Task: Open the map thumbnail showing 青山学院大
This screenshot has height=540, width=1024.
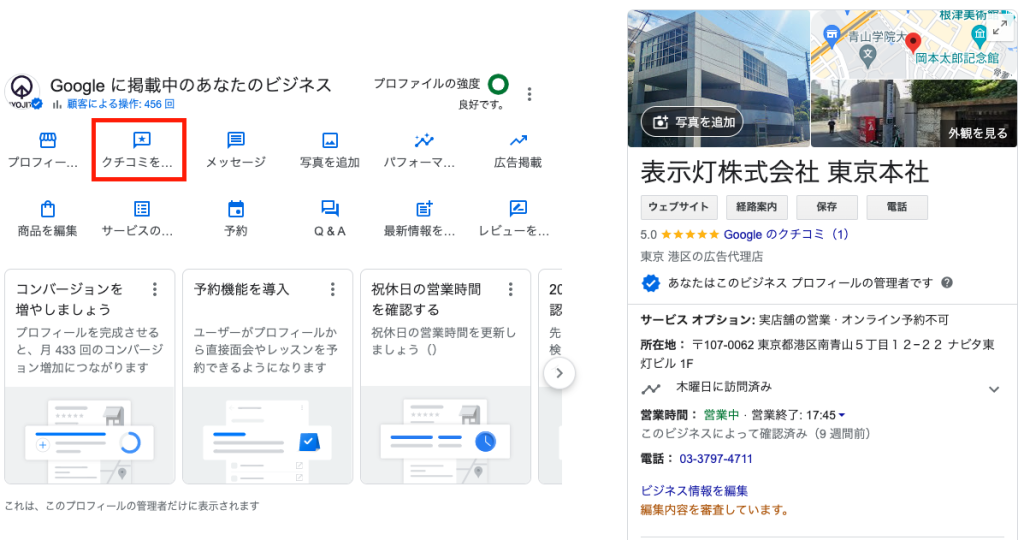Action: click(914, 44)
